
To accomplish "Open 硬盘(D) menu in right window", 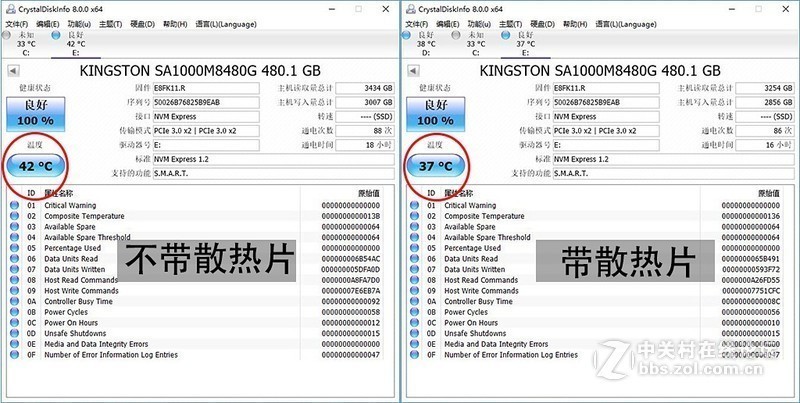I will pyautogui.click(x=542, y=24).
